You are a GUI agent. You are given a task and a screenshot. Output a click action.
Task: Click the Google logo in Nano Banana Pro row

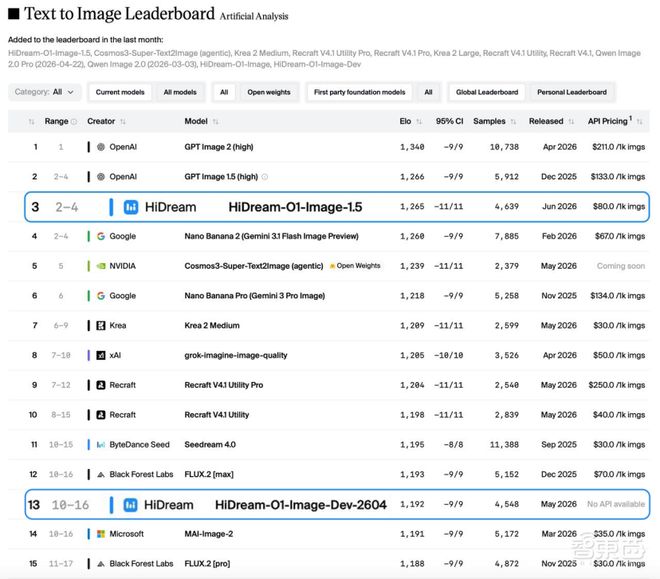[x=101, y=296]
